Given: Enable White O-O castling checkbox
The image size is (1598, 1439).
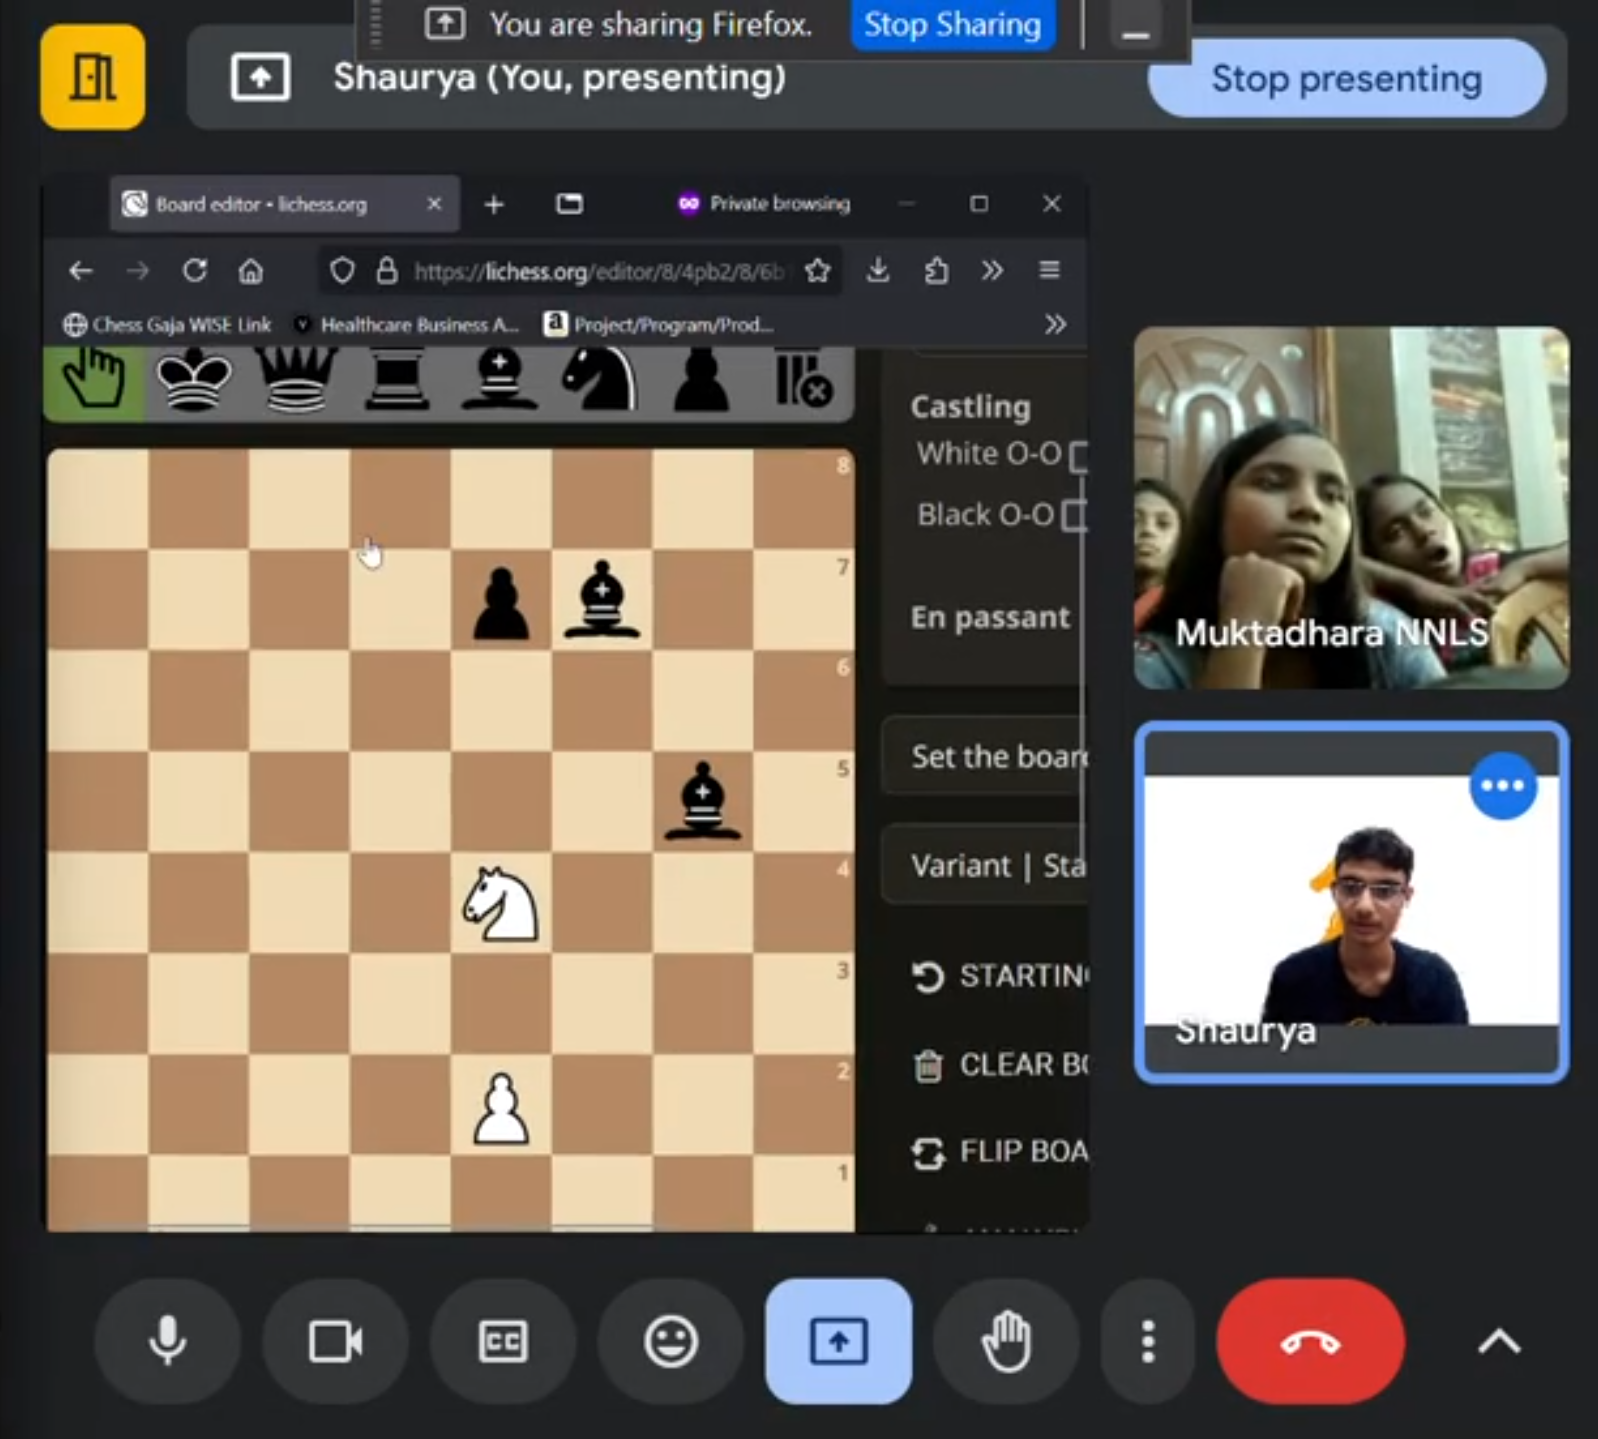Looking at the screenshot, I should 1078,456.
